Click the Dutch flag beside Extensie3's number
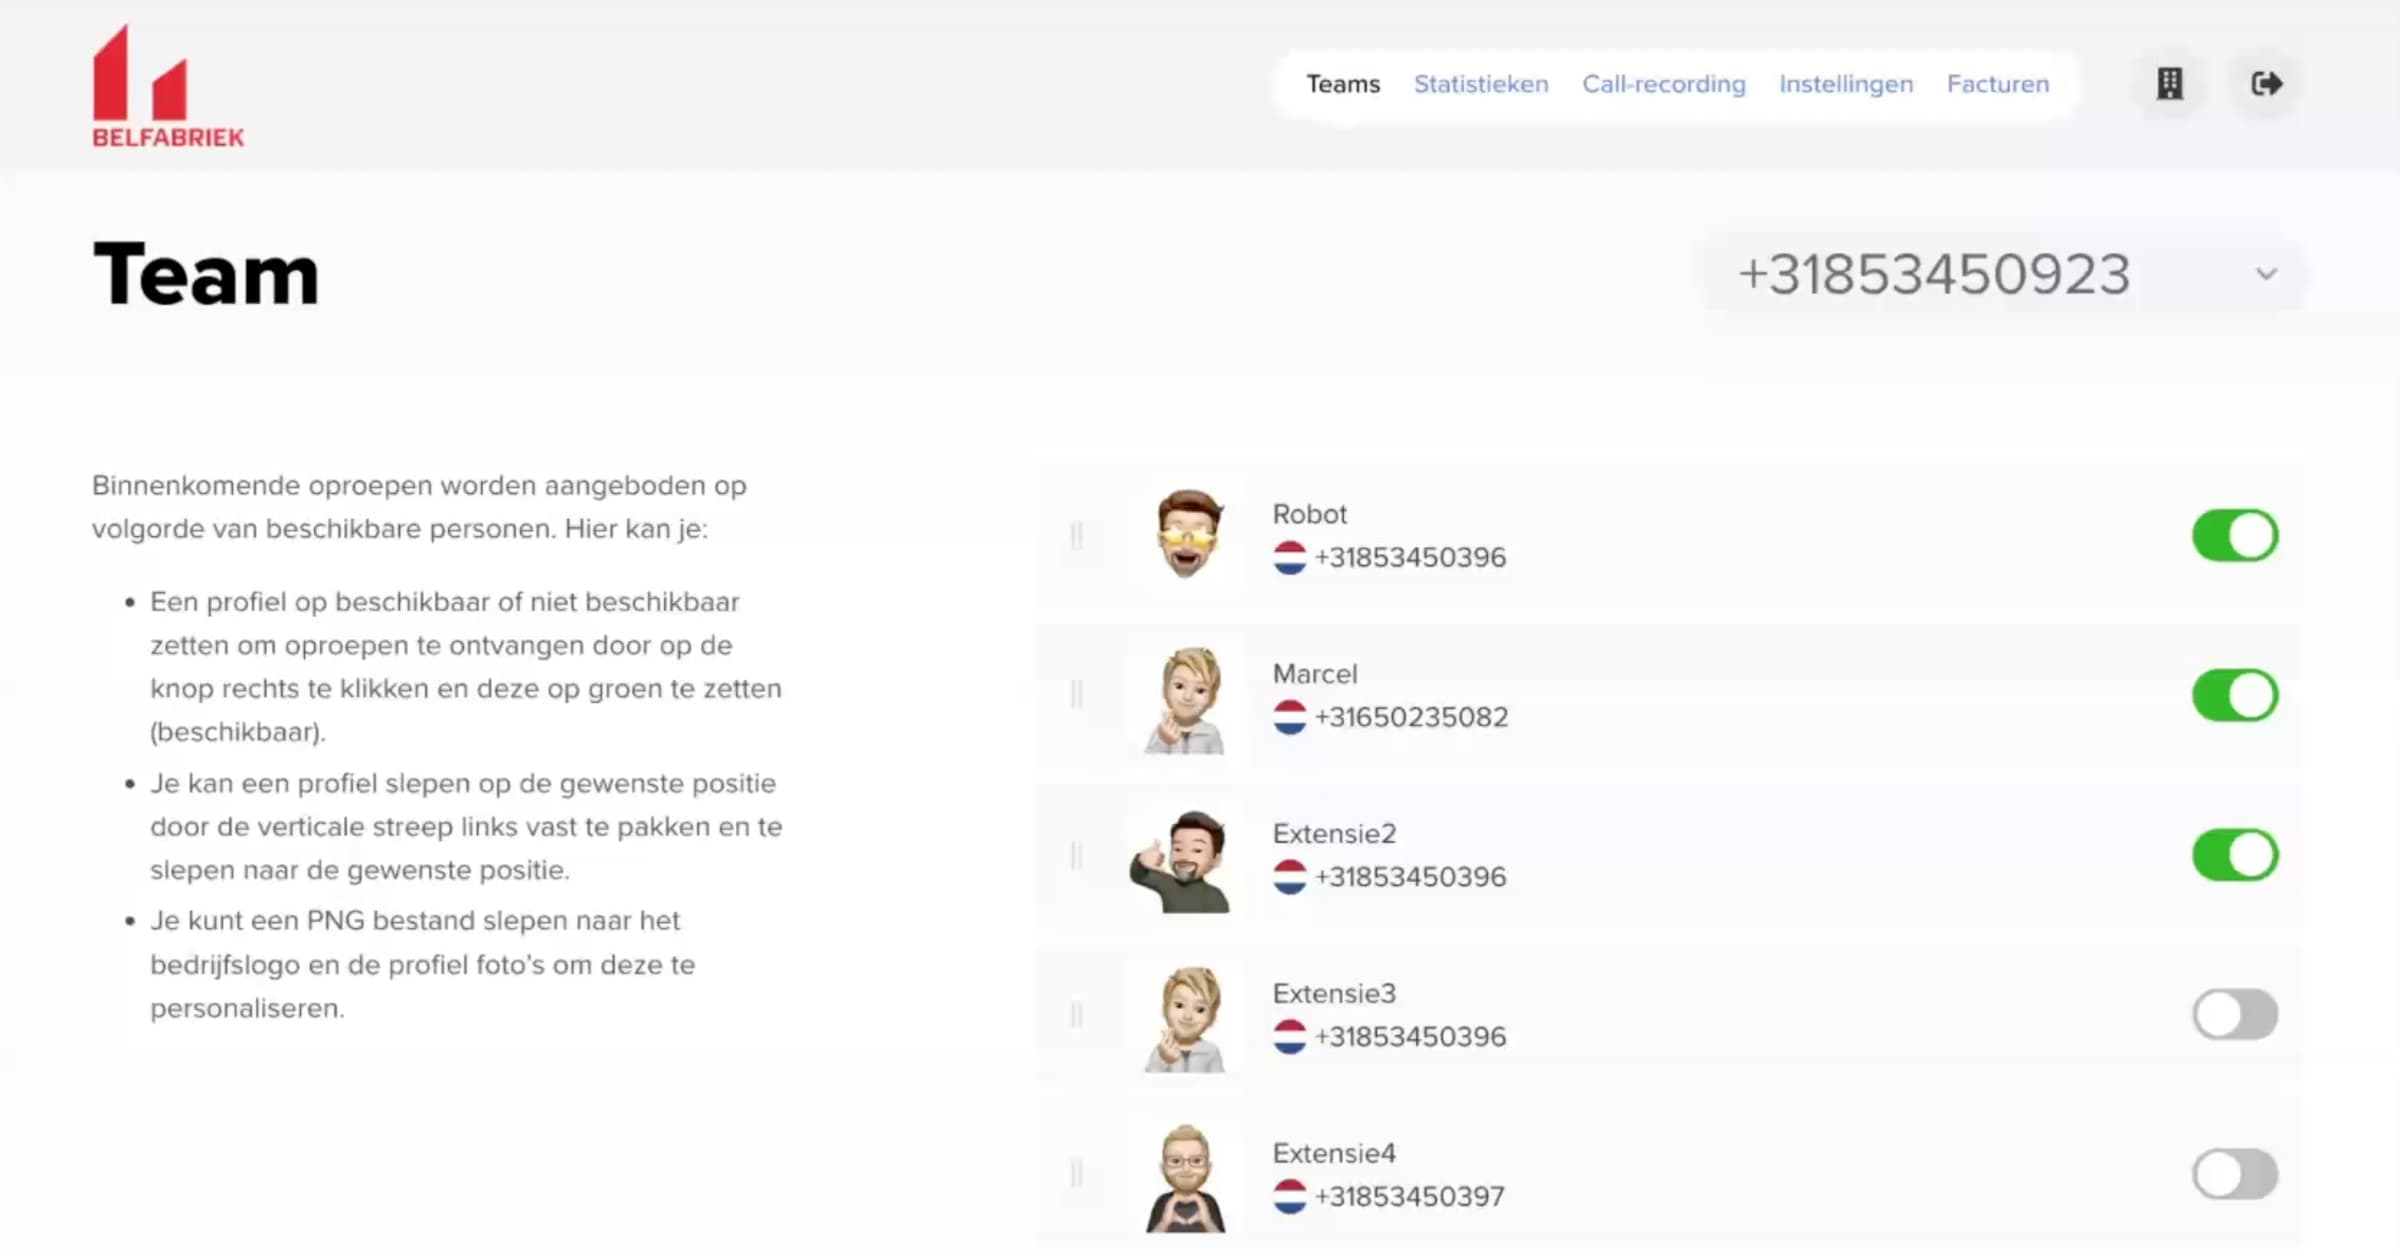This screenshot has height=1255, width=2400. point(1291,1039)
